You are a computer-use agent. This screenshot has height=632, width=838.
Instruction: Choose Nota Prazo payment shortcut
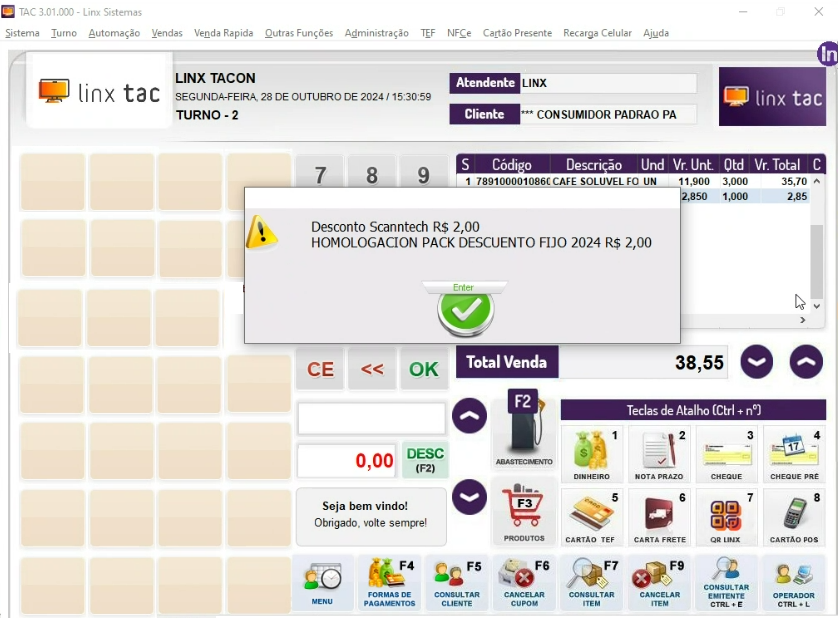(x=658, y=454)
